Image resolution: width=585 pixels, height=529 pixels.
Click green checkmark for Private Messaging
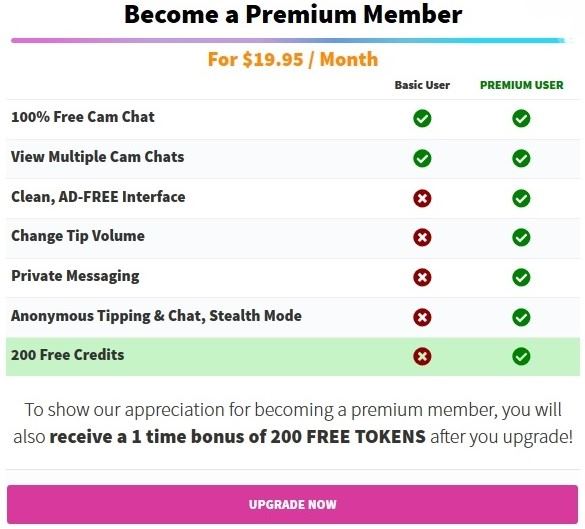tap(521, 278)
